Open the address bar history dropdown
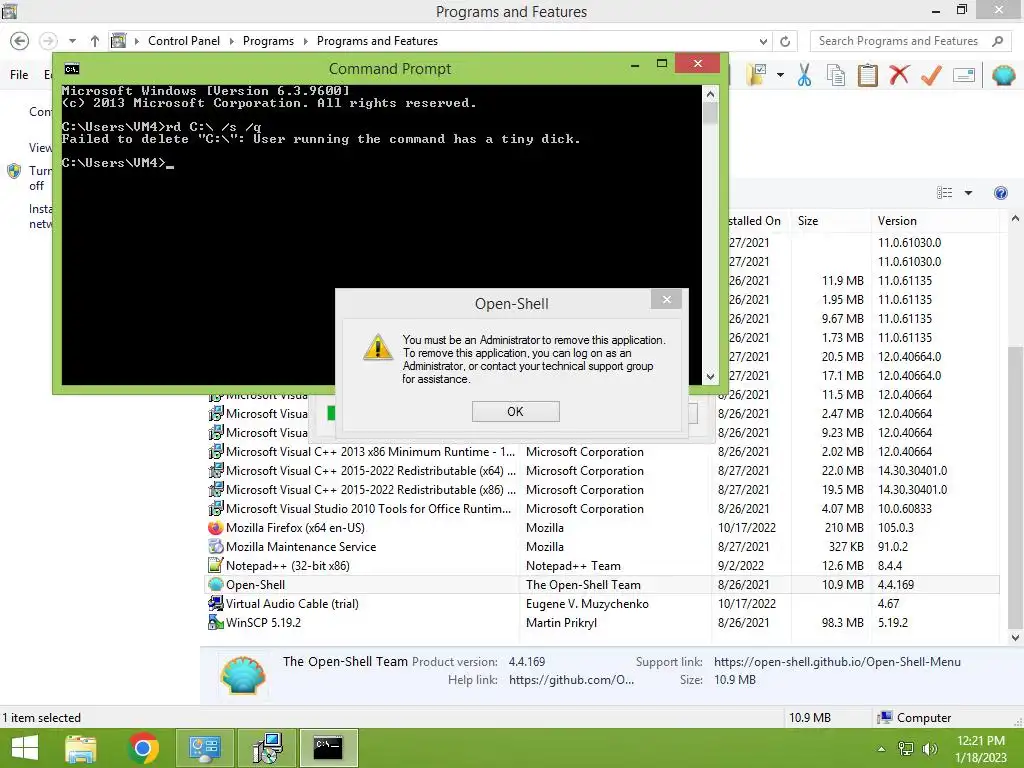The width and height of the screenshot is (1024, 768). [x=763, y=41]
